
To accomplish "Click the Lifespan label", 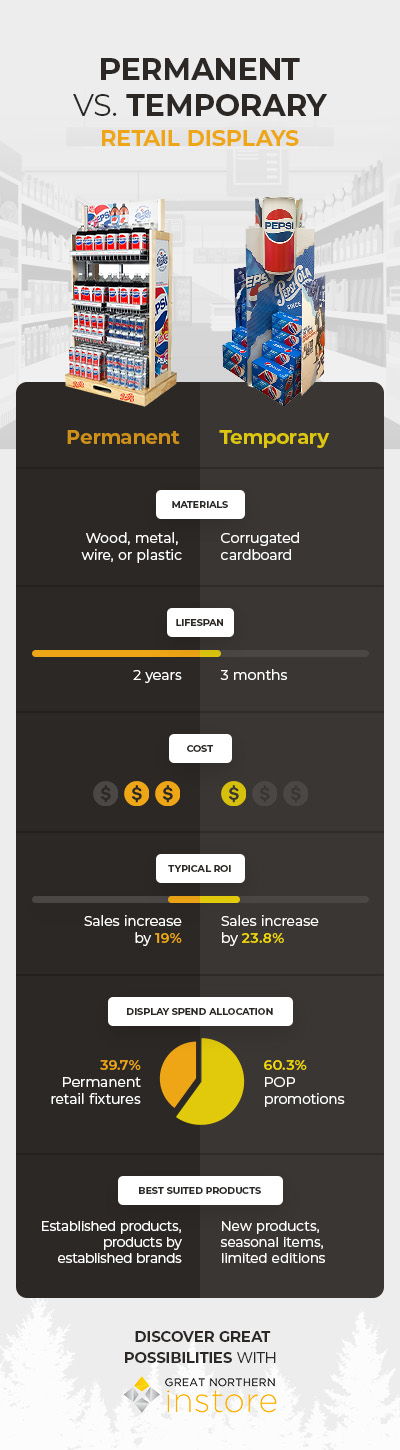I will click(x=200, y=622).
